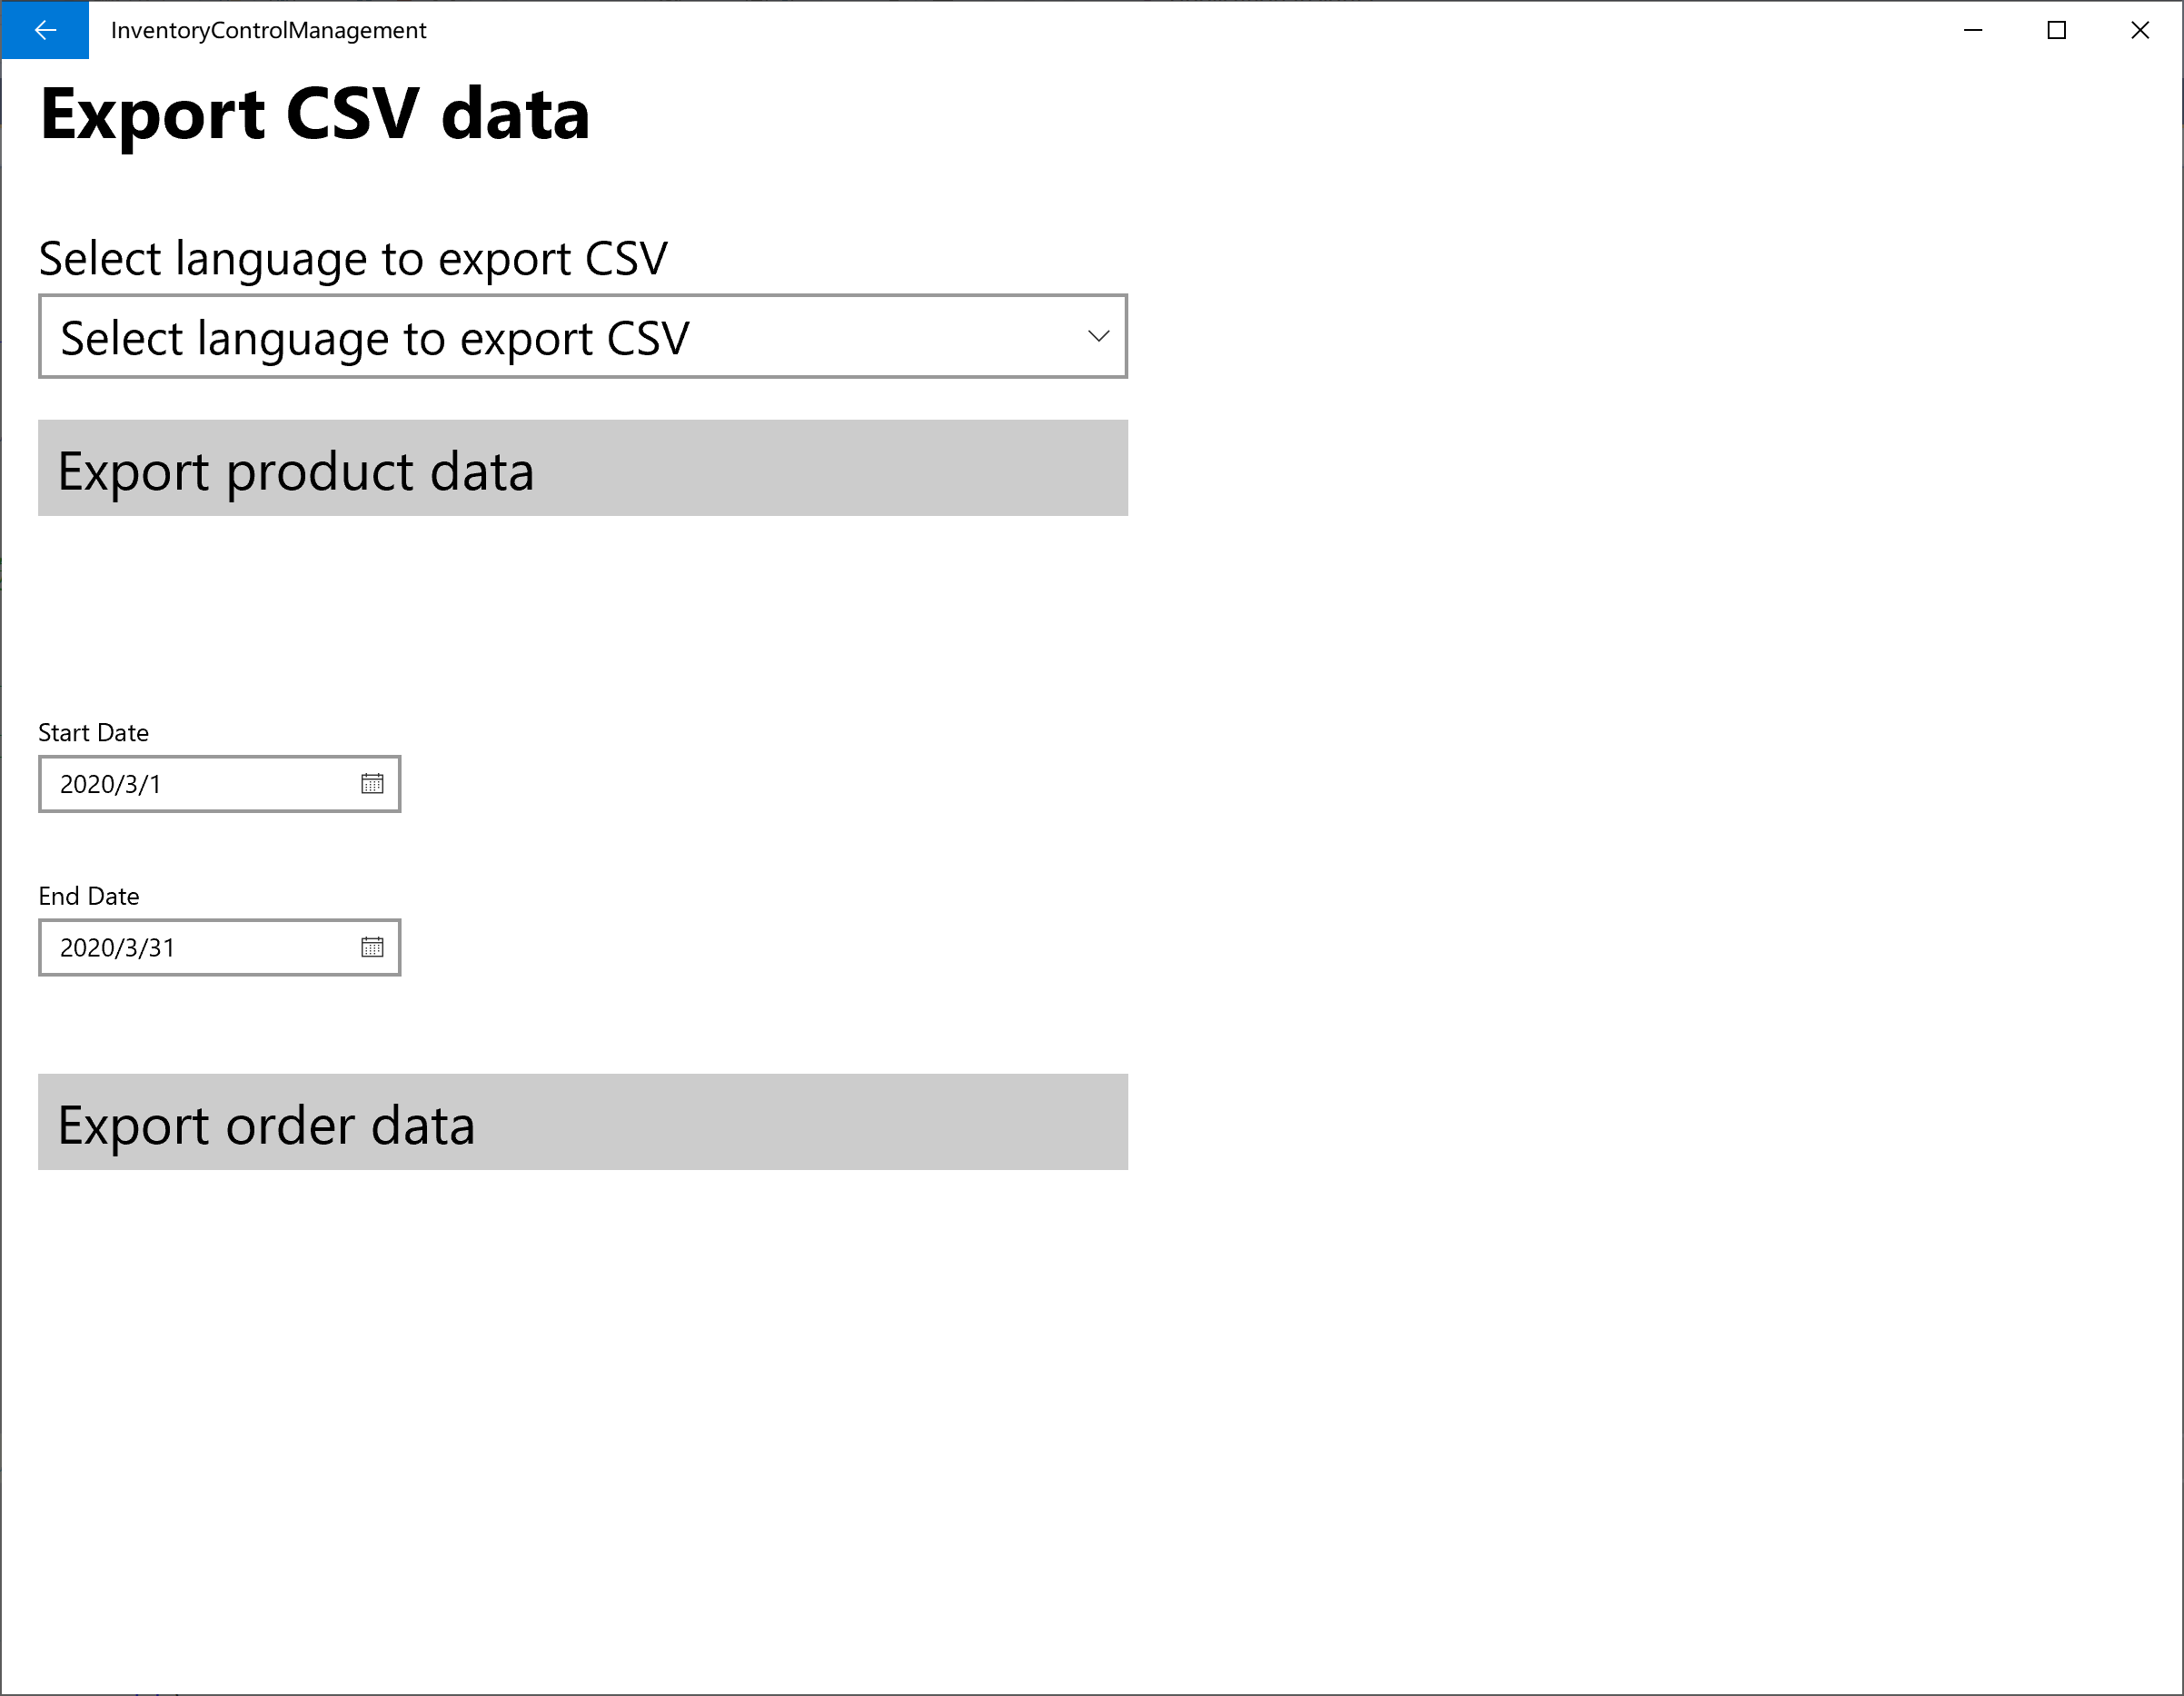Open the Start Date calendar icon
Viewport: 2184px width, 1696px height.
coord(372,784)
